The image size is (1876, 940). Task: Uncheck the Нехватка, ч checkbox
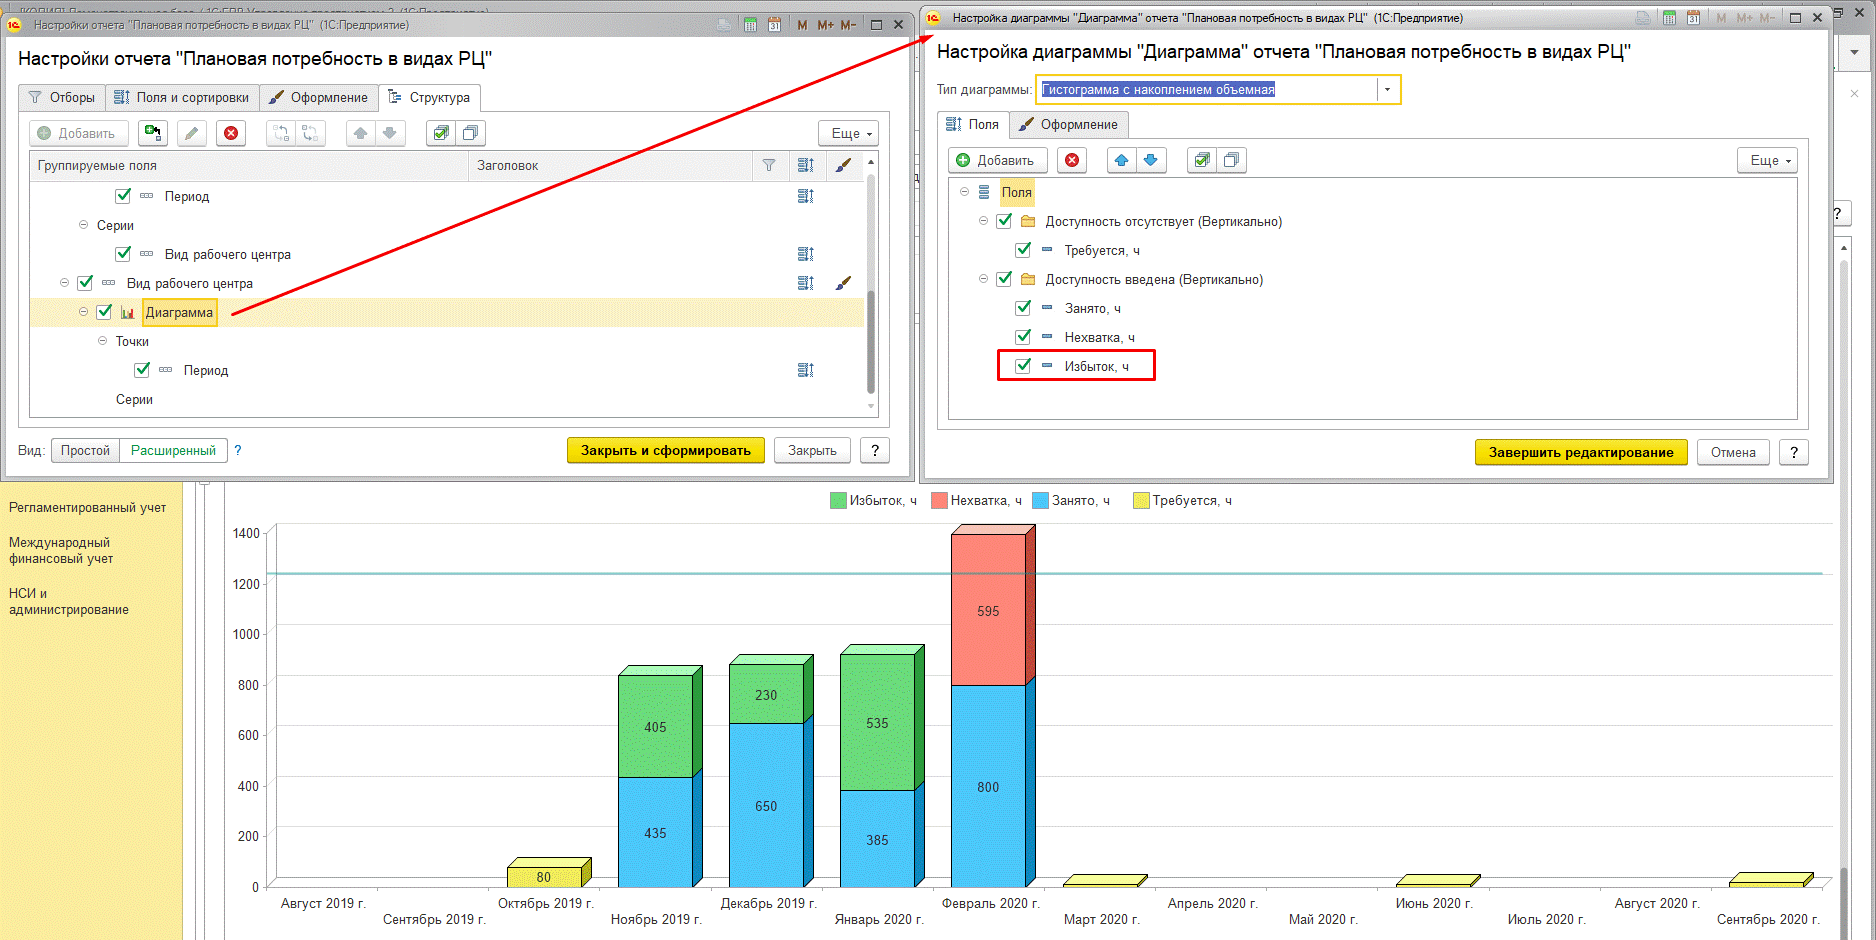click(1023, 337)
